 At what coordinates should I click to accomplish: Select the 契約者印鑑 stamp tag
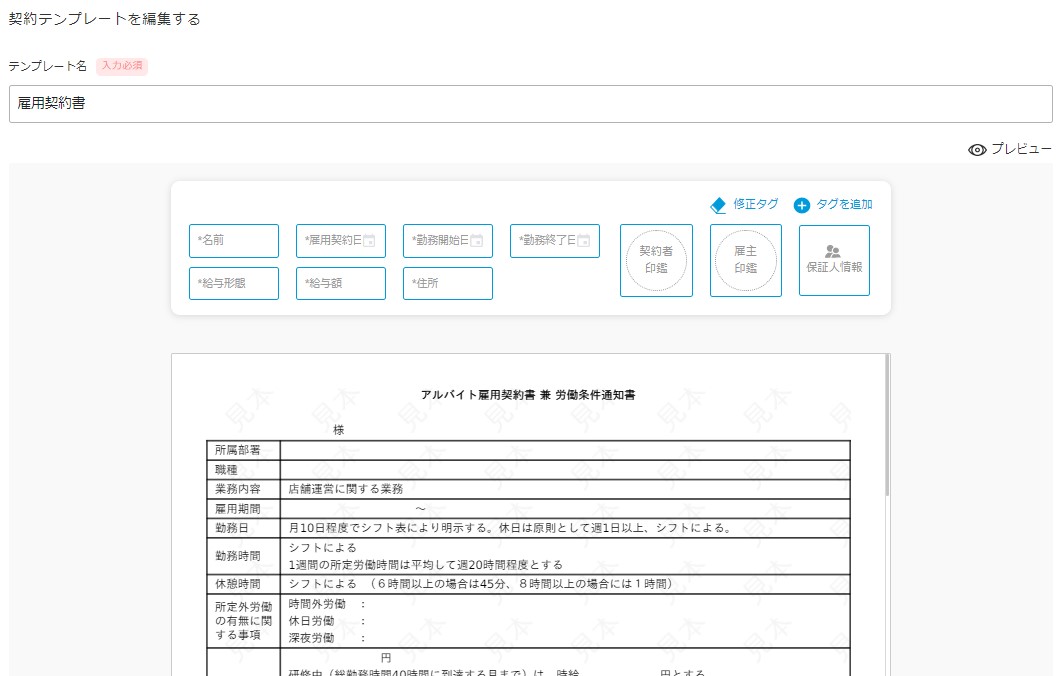[x=656, y=260]
